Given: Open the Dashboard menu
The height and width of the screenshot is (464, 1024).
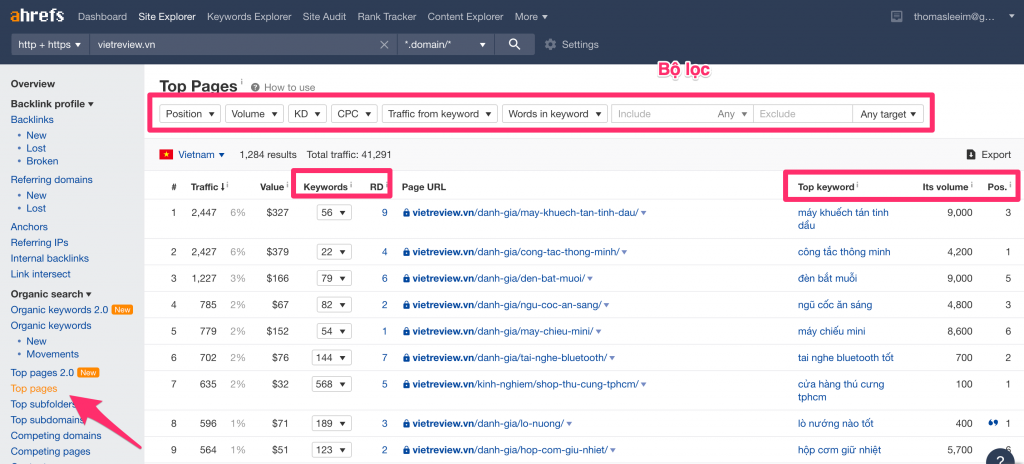Looking at the screenshot, I should click(103, 16).
